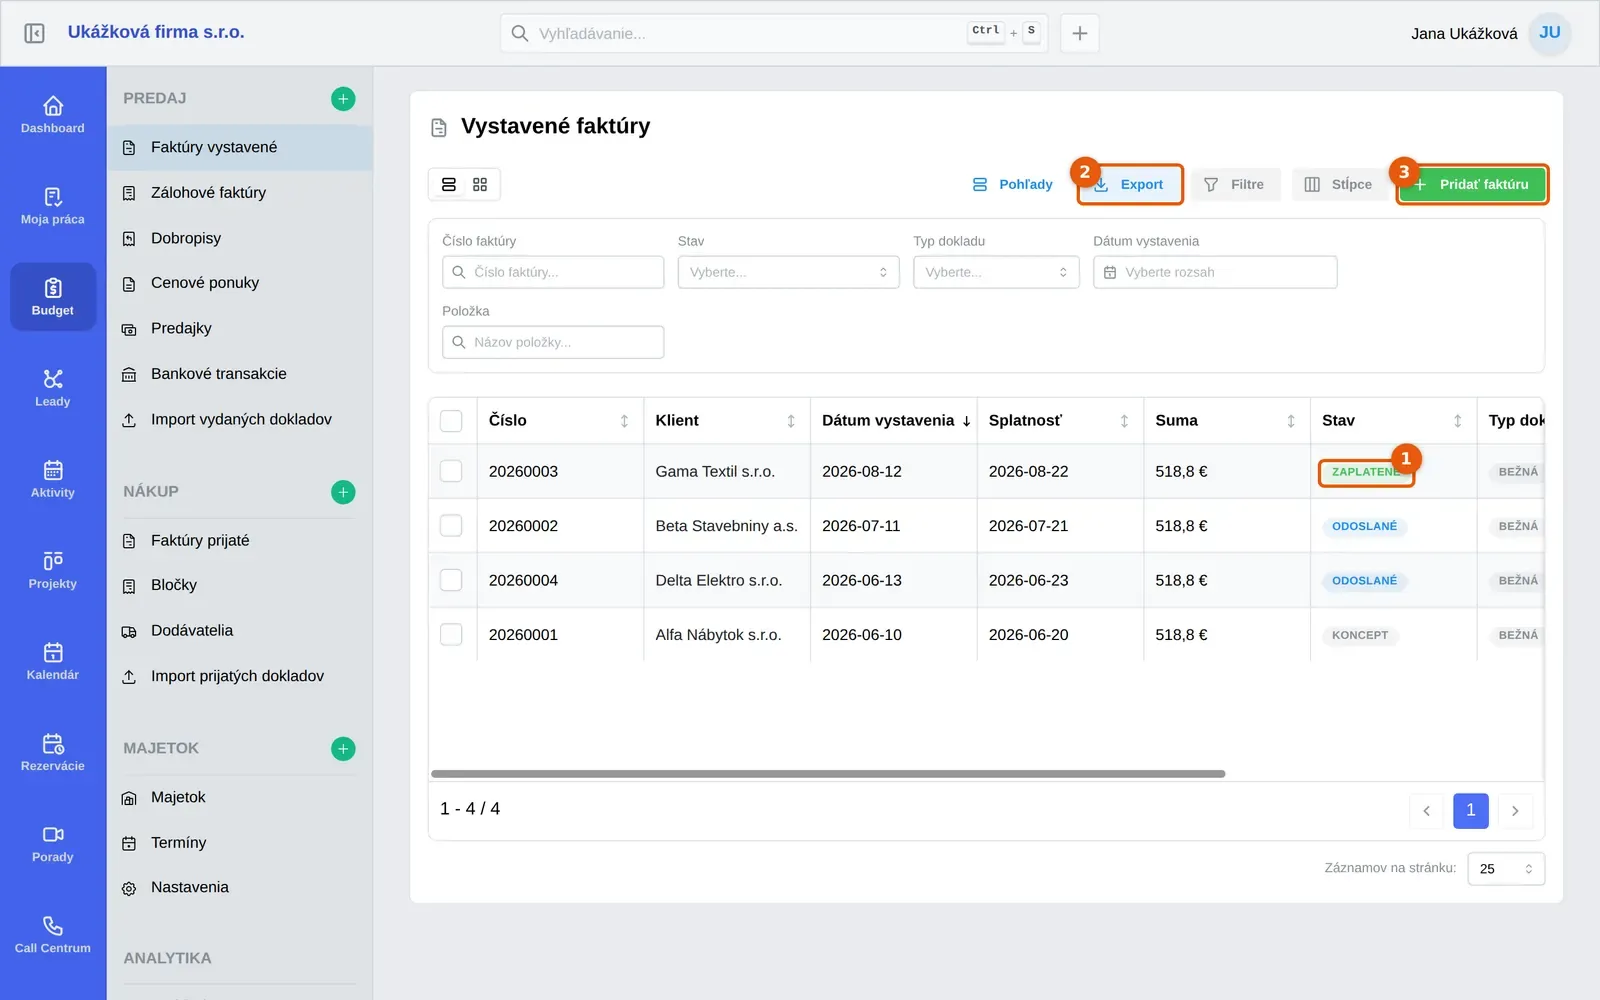Screen dimensions: 1600x1000
Task: Open Aktivity module
Action: [53, 478]
